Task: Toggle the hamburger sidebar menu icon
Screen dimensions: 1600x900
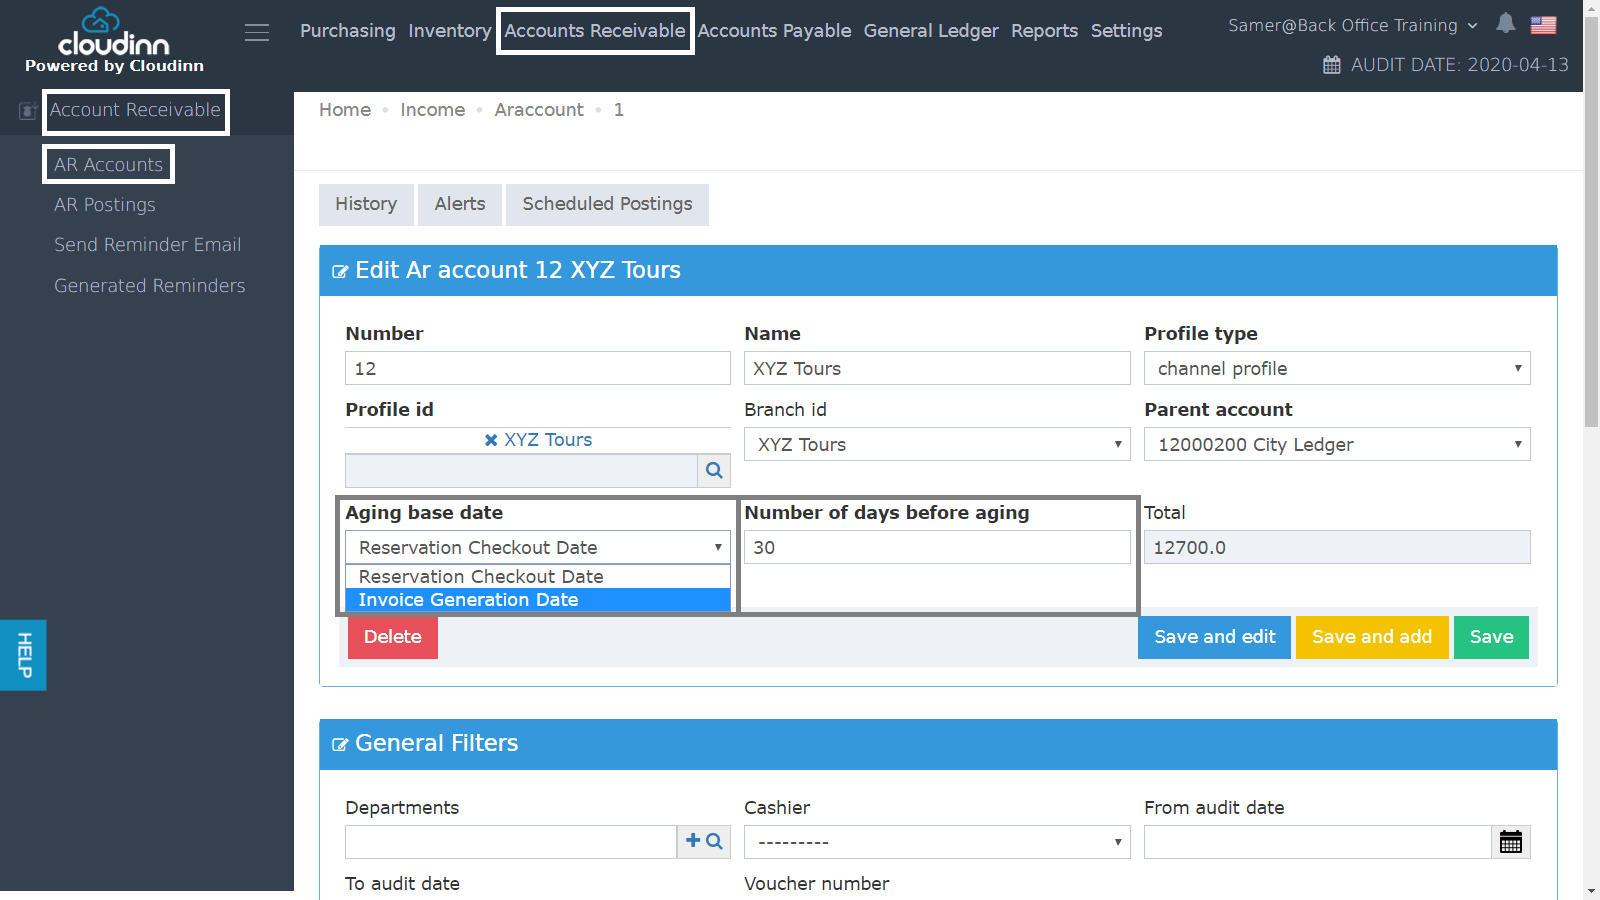Action: (x=257, y=32)
